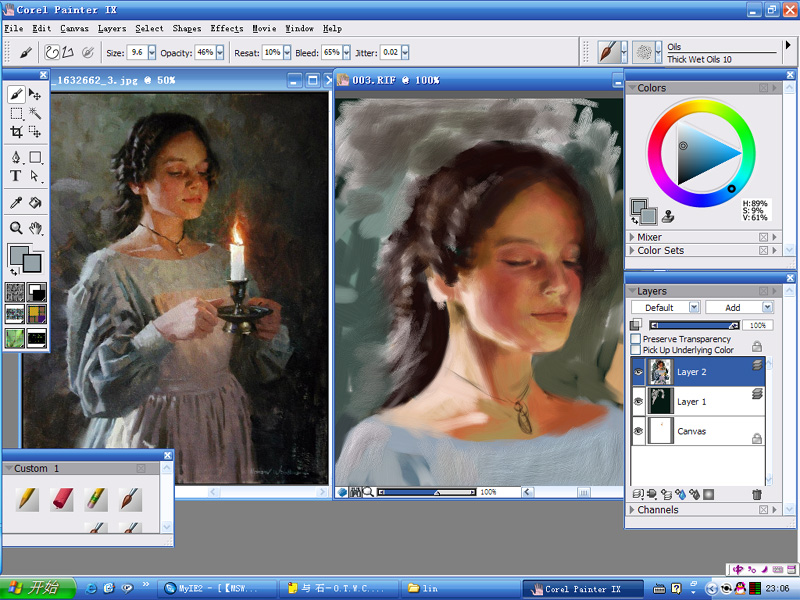Activate the Magnifier tool

pos(16,228)
